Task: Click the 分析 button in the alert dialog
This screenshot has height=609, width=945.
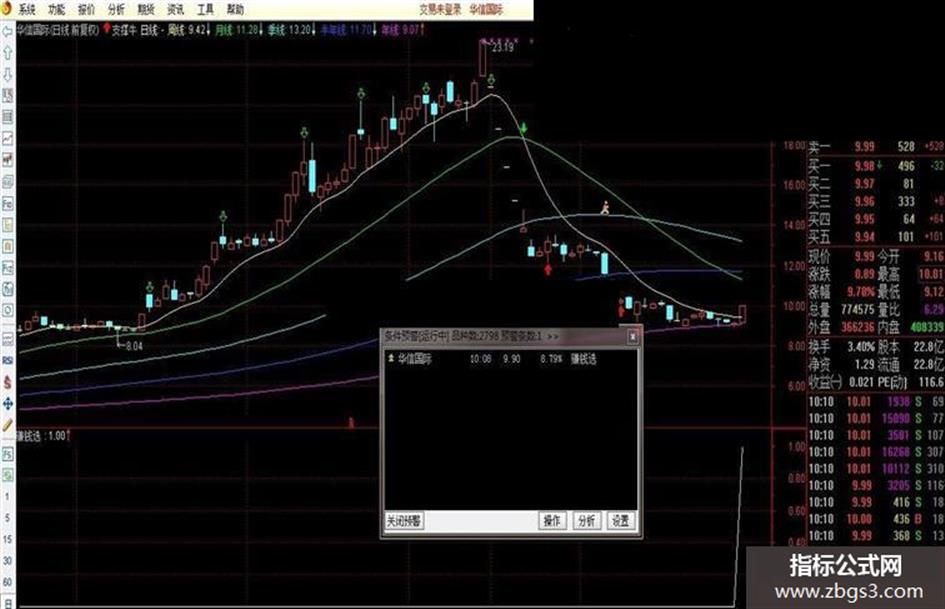Action: pos(586,520)
